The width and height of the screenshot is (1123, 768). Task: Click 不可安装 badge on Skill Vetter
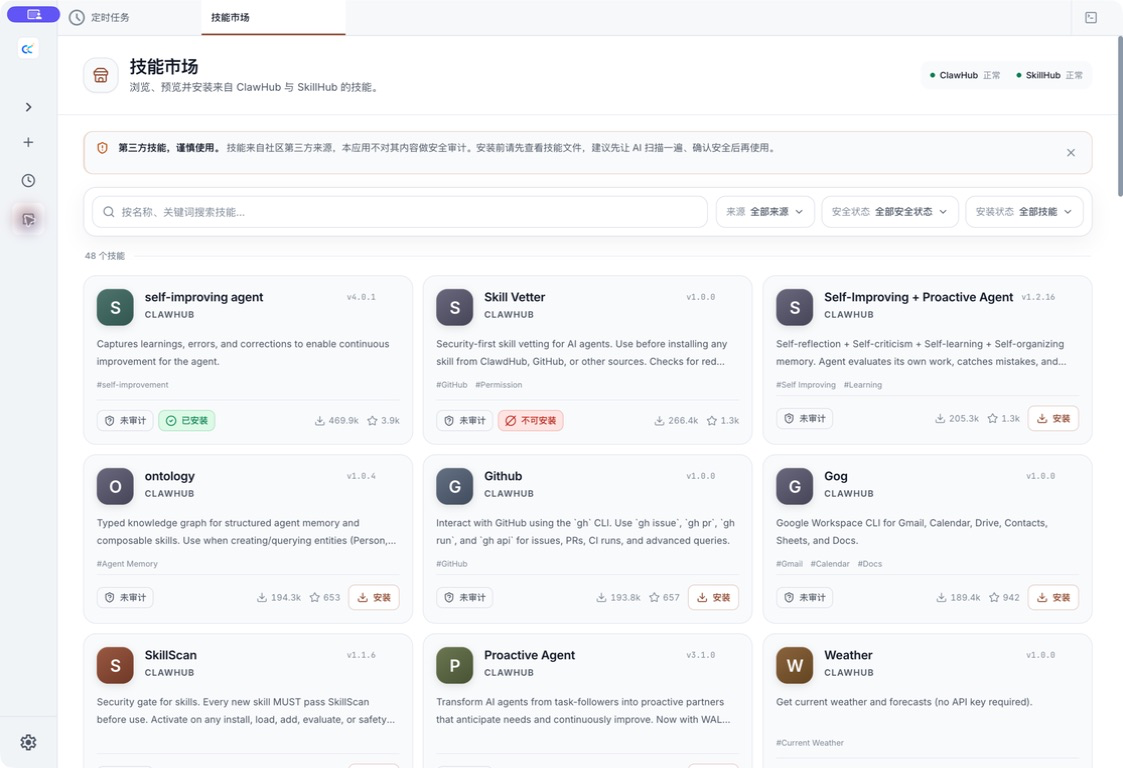(x=531, y=421)
